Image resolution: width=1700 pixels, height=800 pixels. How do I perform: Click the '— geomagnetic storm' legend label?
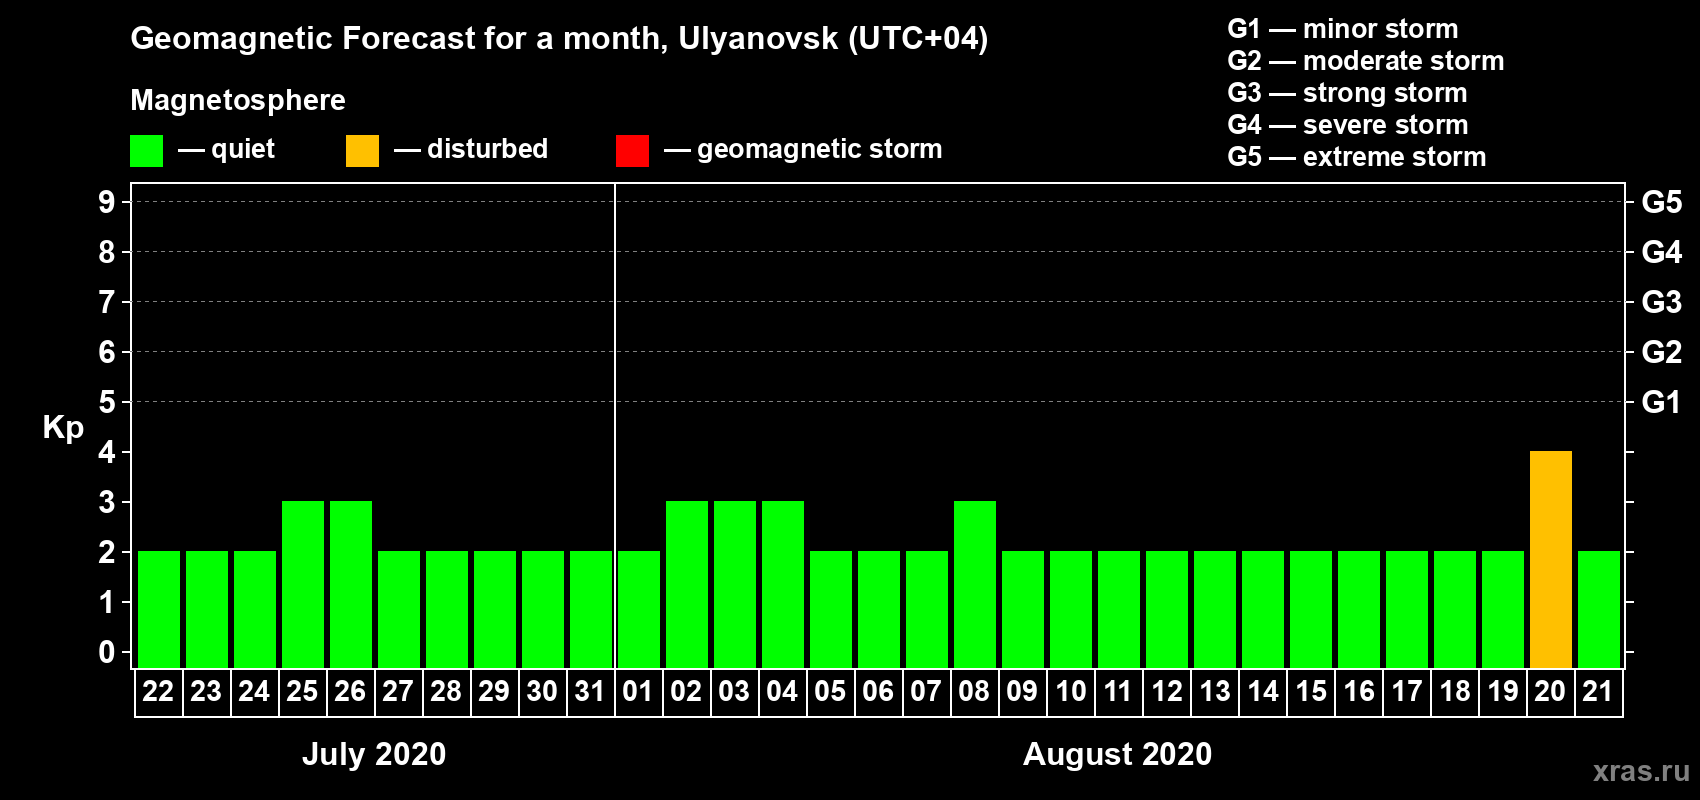pyautogui.click(x=803, y=150)
